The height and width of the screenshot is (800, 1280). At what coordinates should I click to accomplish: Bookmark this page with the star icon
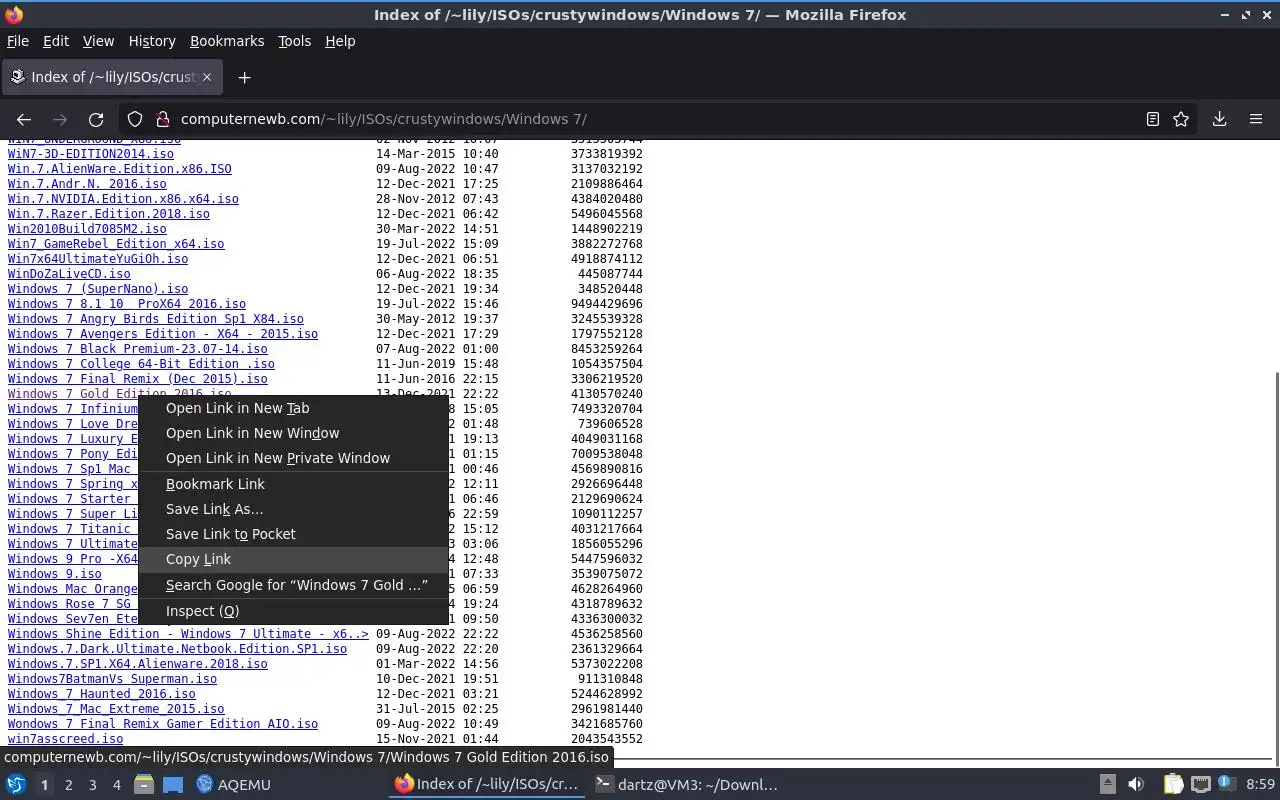tap(1181, 119)
